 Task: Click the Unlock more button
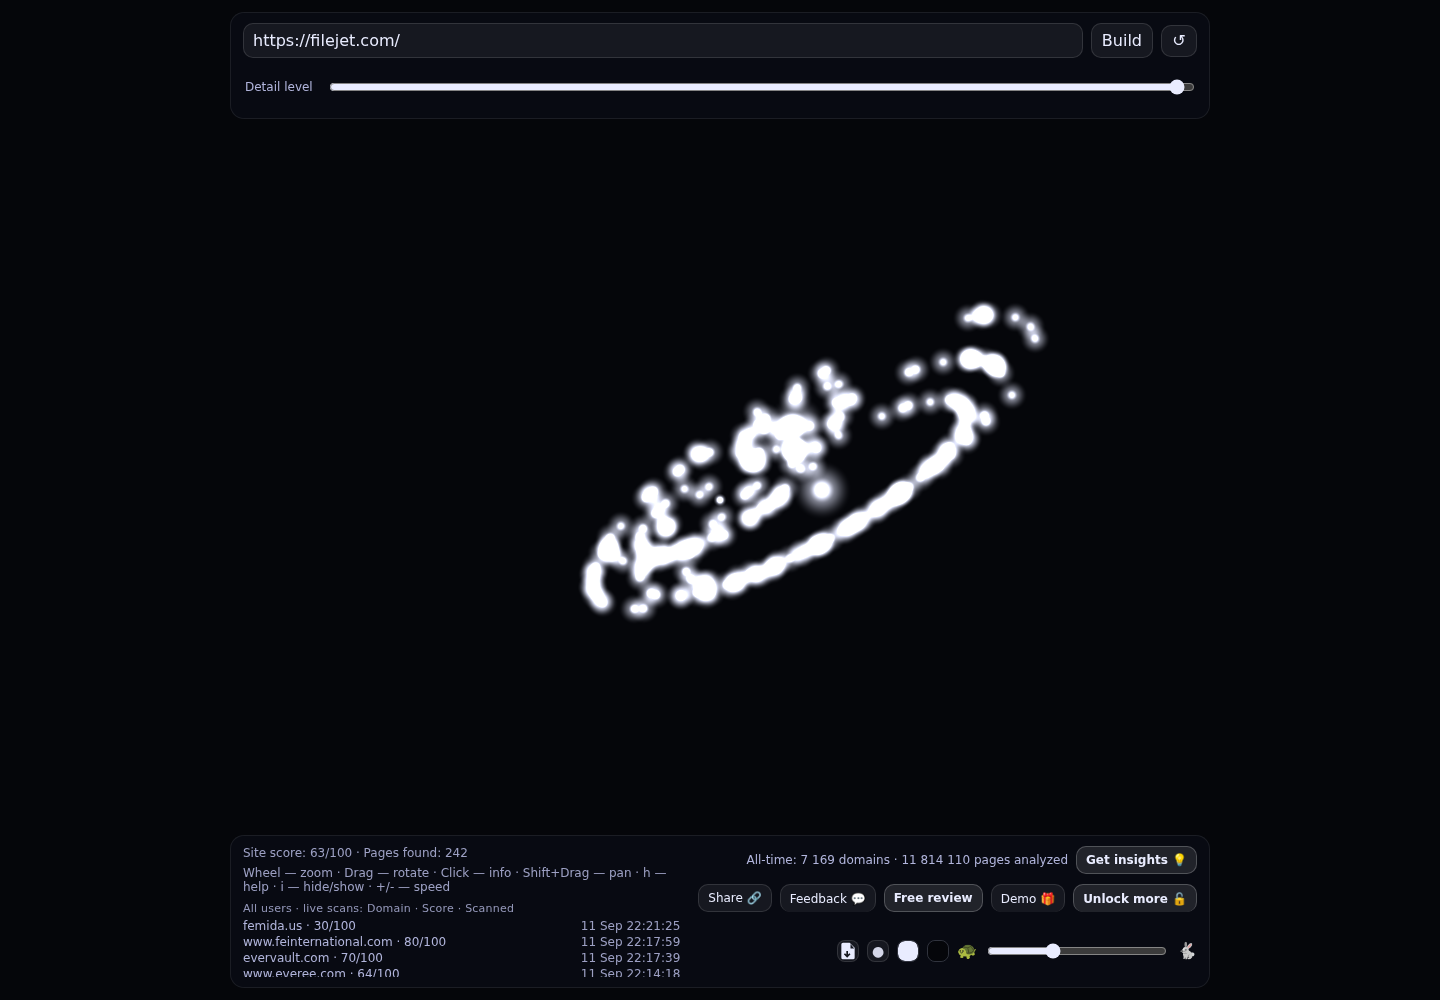click(x=1135, y=898)
